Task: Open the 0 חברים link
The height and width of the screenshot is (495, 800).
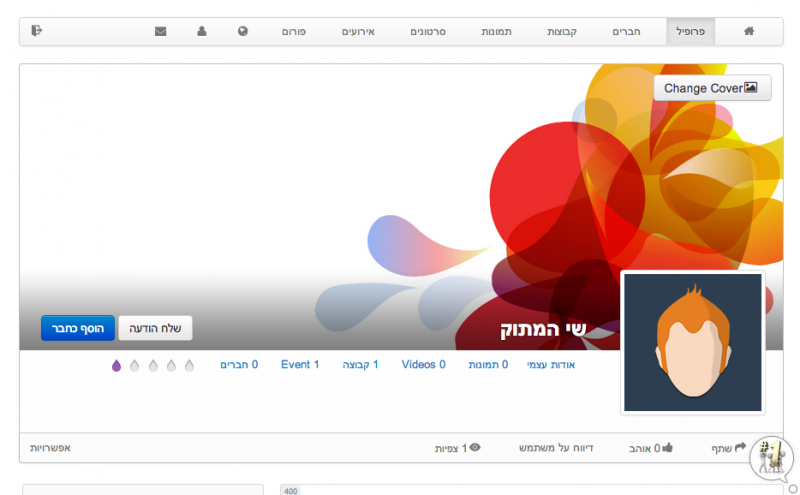Action: pyautogui.click(x=239, y=364)
